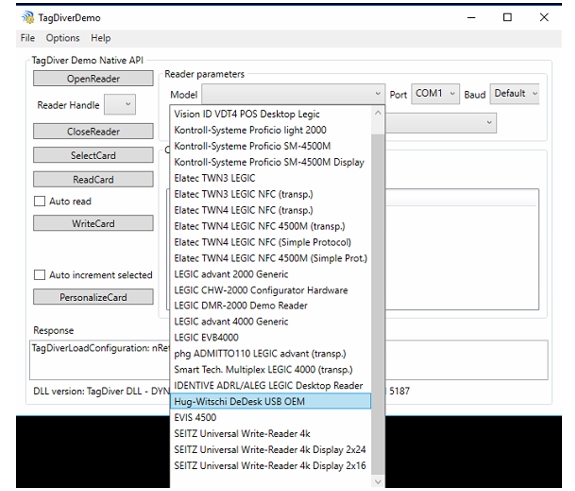
Task: Select IDENTIVE ADRL/ALEG LEGIC Desktop Reader
Action: [271, 385]
